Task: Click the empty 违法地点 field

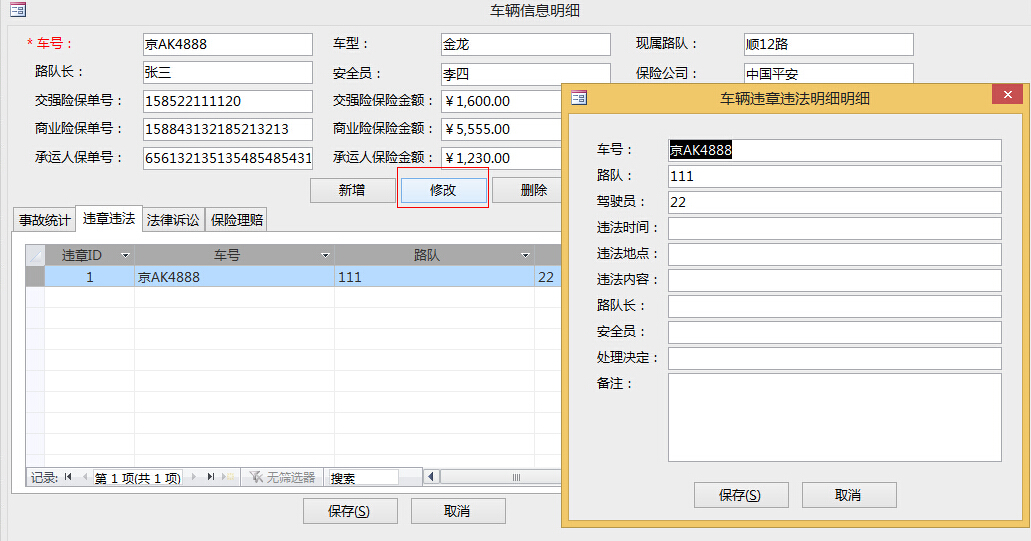Action: 834,254
